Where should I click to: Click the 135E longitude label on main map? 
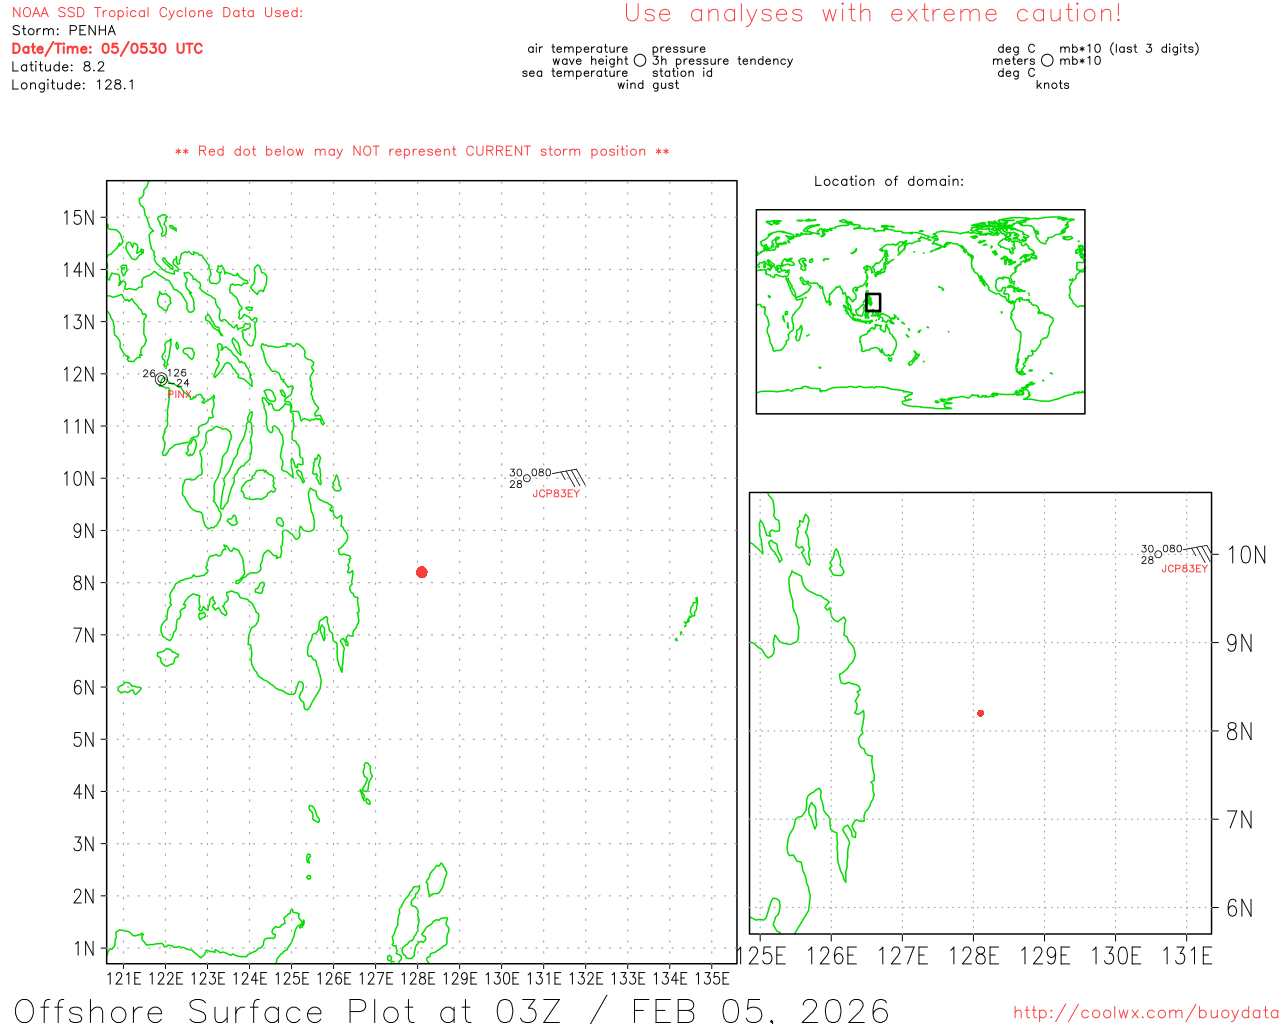(712, 978)
